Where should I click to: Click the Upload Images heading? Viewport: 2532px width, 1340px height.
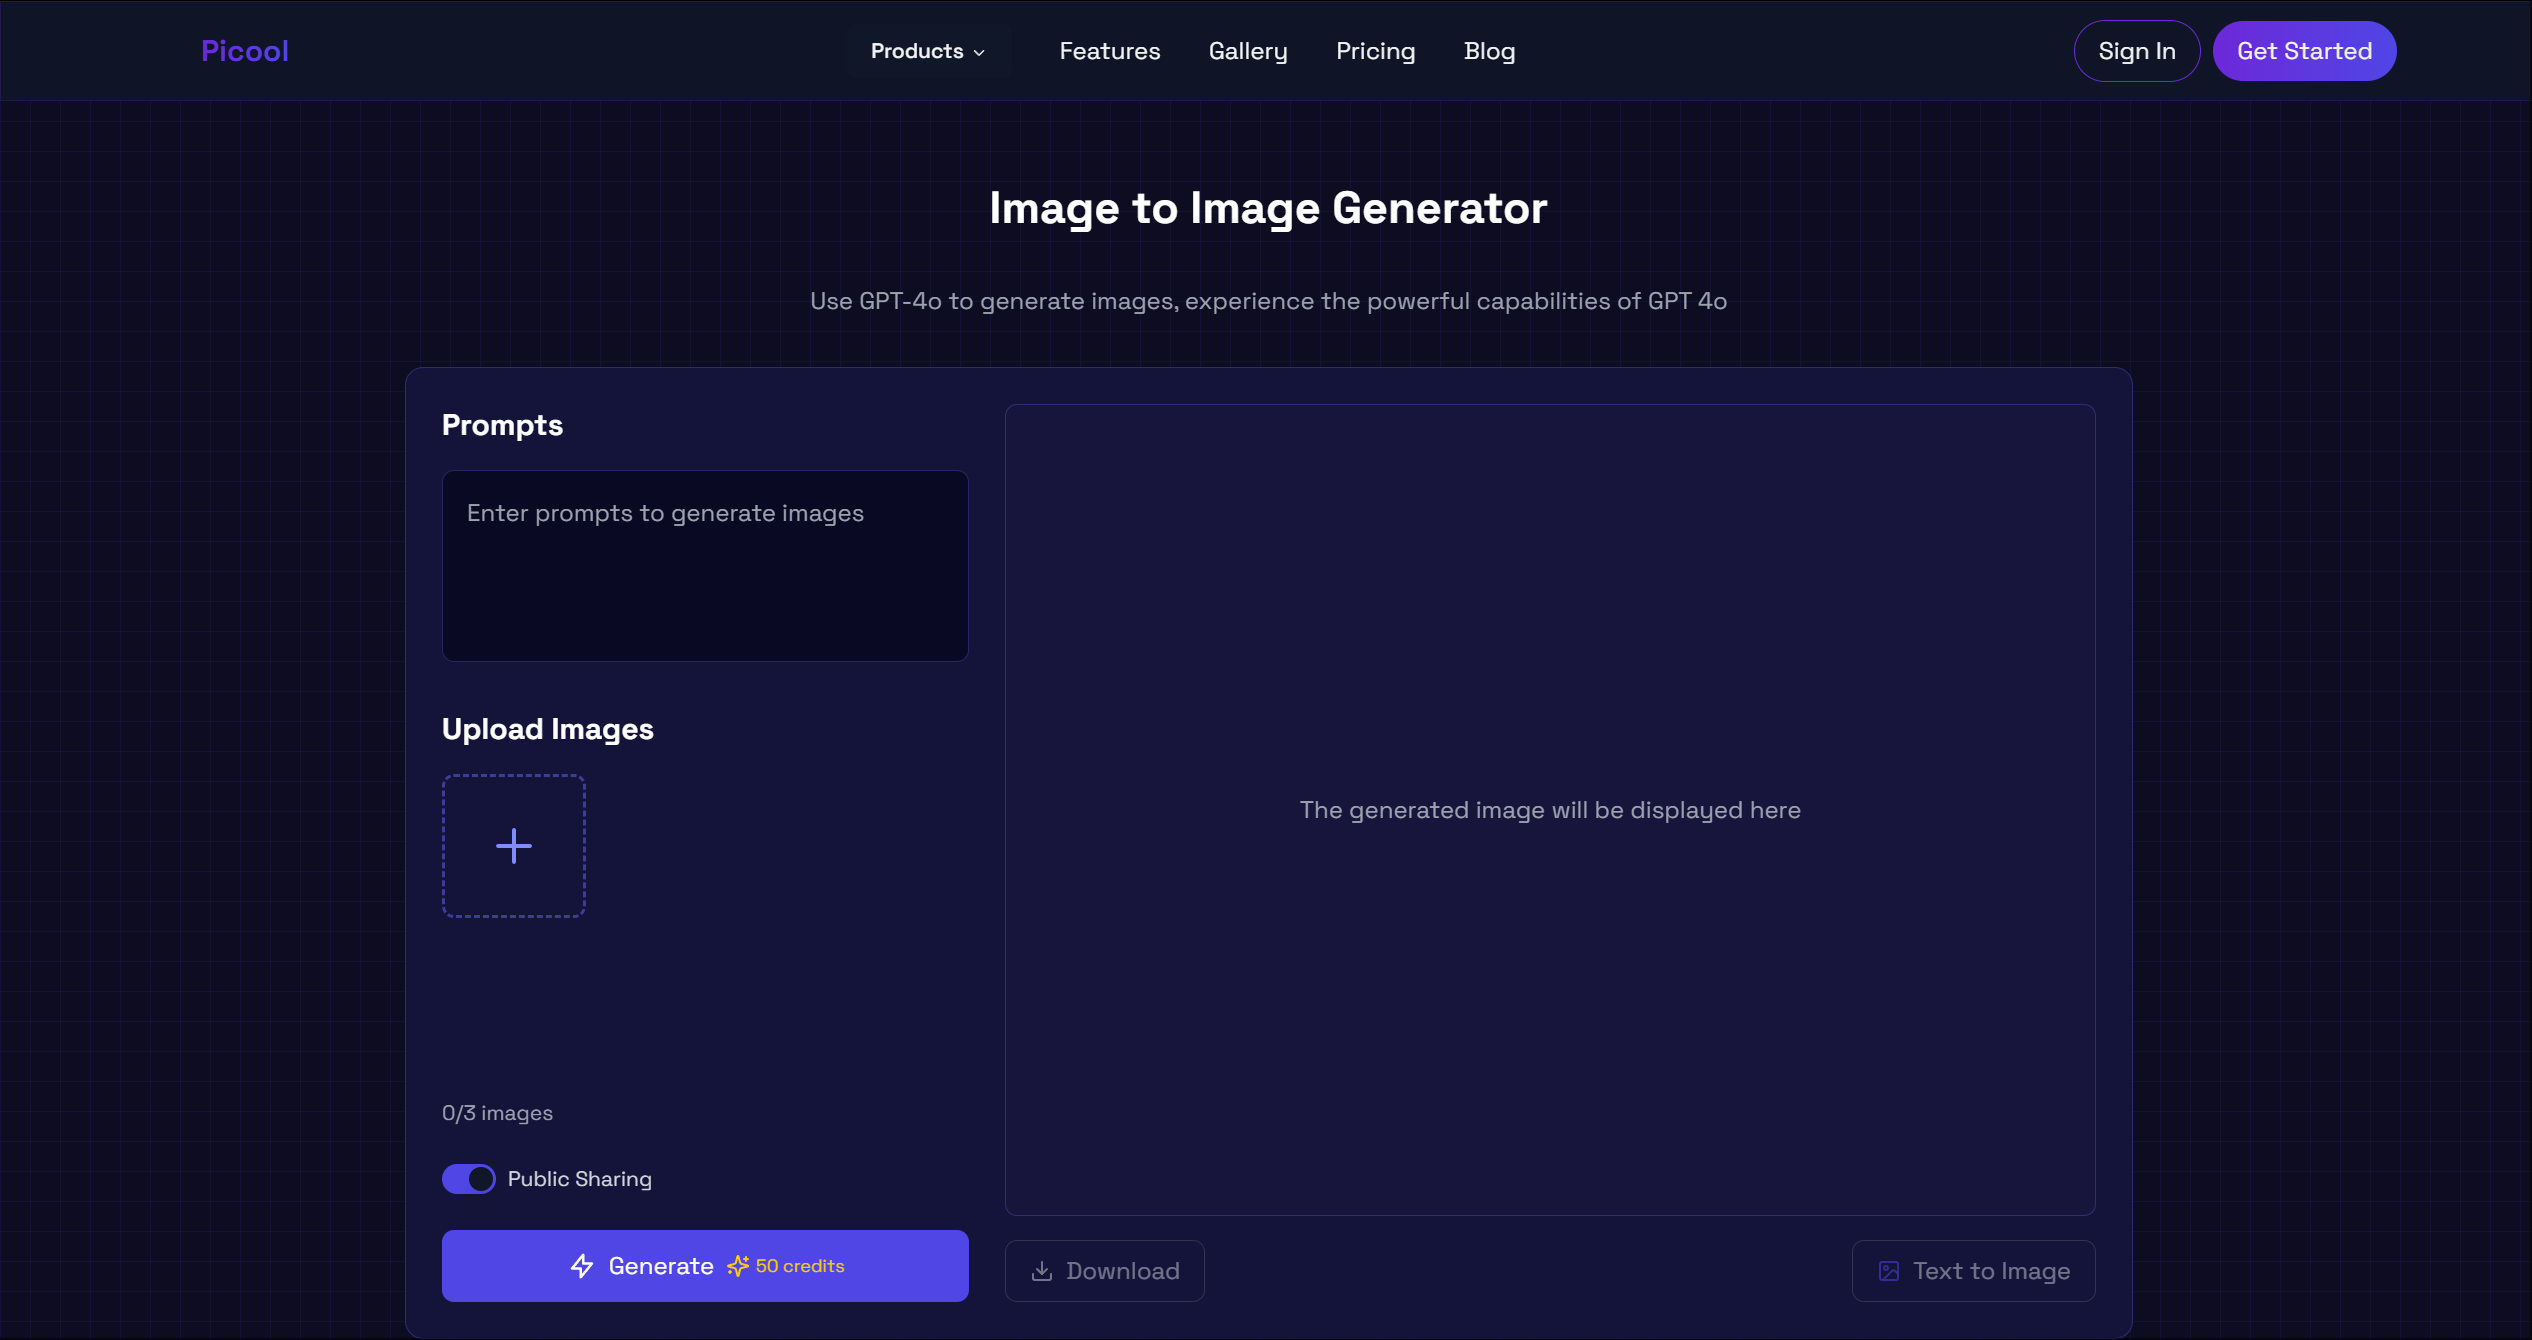tap(548, 729)
